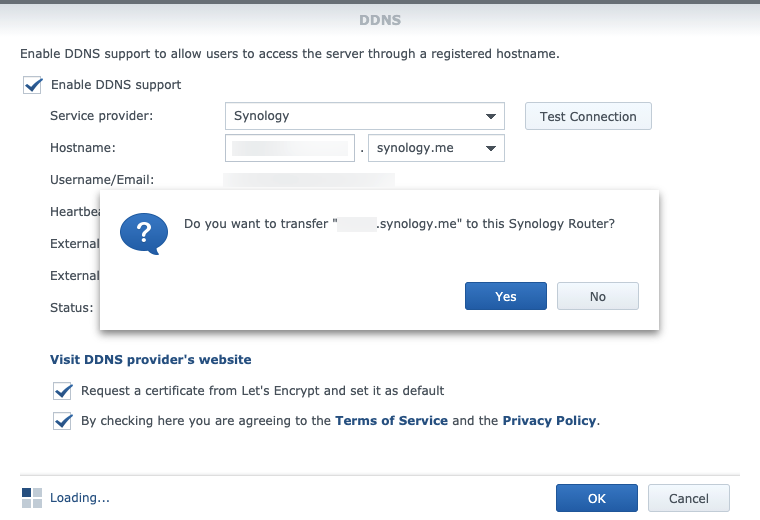The height and width of the screenshot is (520, 760).
Task: Uncheck the Let's Encrypt certificate request option
Action: click(x=63, y=391)
